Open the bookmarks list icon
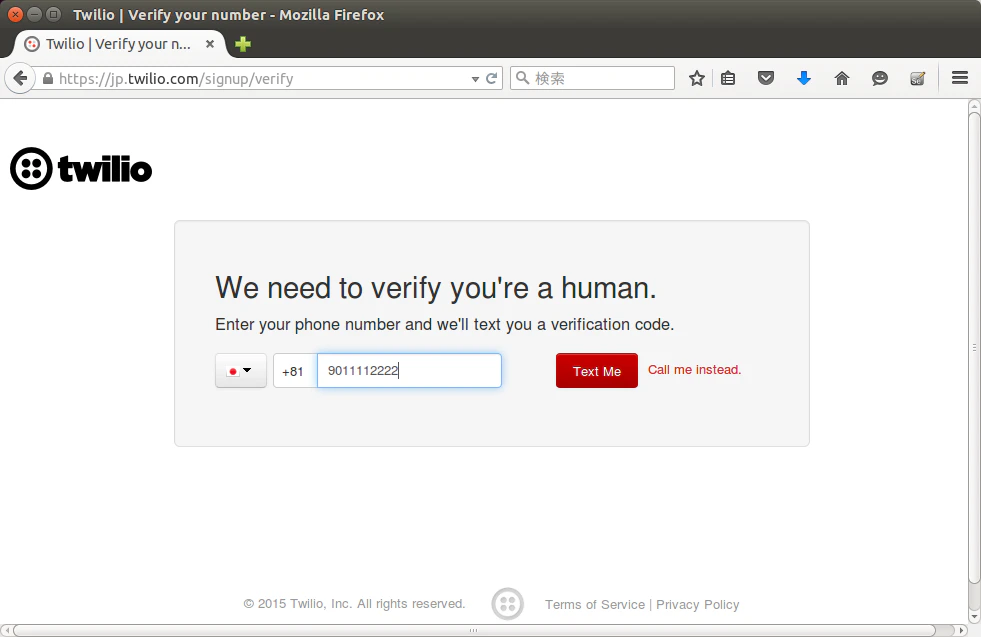 [x=728, y=78]
